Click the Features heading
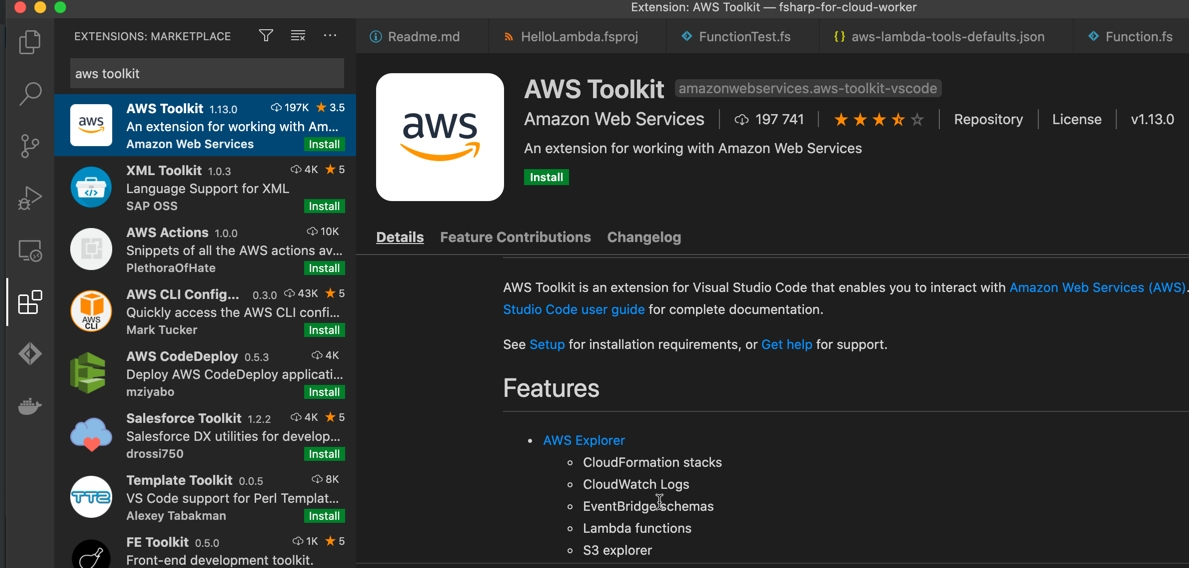This screenshot has height=568, width=1189. 551,388
